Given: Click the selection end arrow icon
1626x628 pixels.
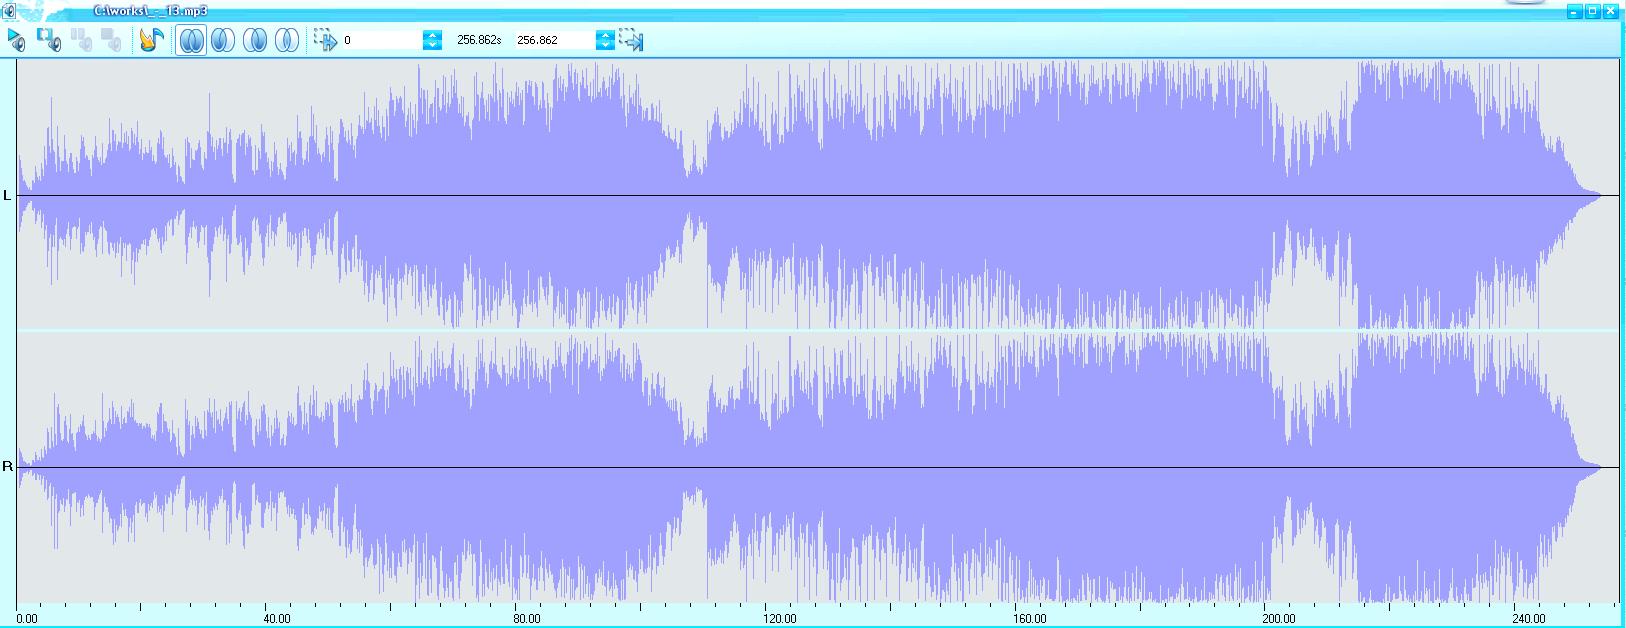Looking at the screenshot, I should click(631, 40).
